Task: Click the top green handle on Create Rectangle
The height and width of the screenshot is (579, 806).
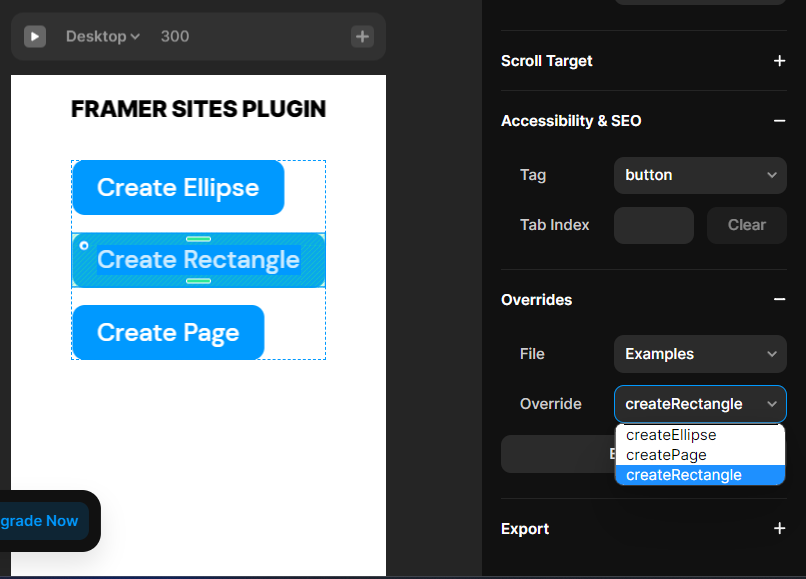Action: pyautogui.click(x=198, y=239)
